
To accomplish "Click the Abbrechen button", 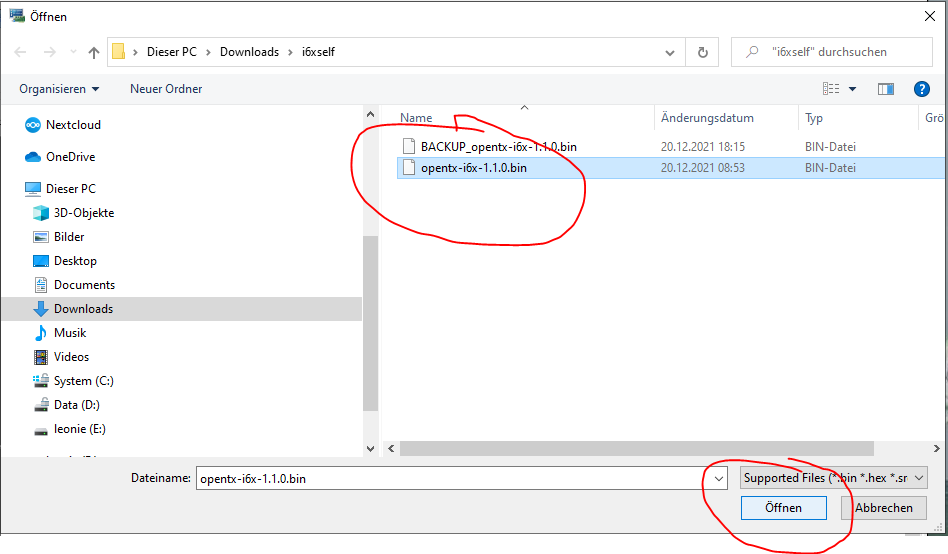I will click(x=883, y=508).
